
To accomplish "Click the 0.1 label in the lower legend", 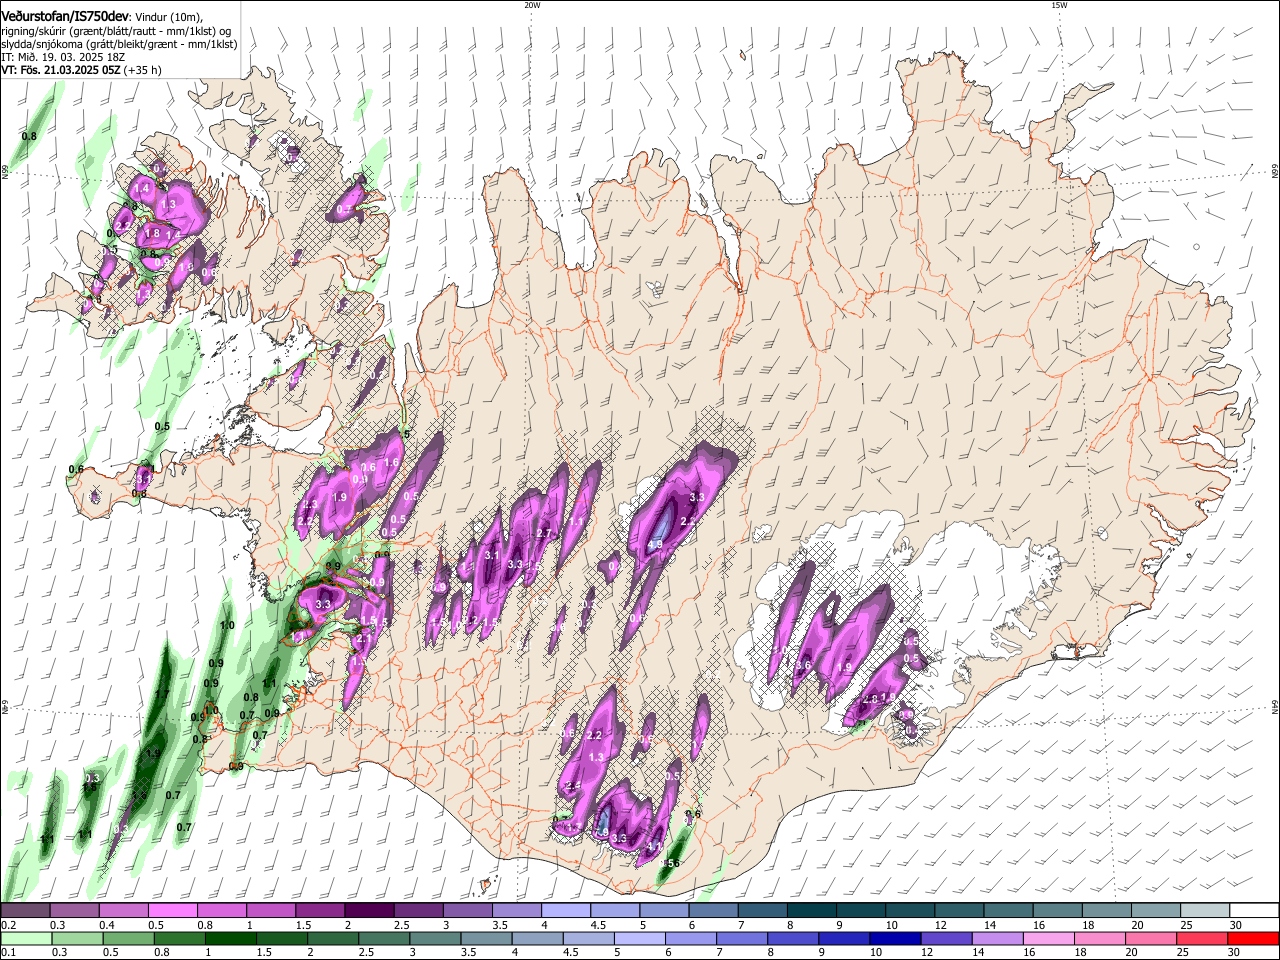I will [x=8, y=952].
